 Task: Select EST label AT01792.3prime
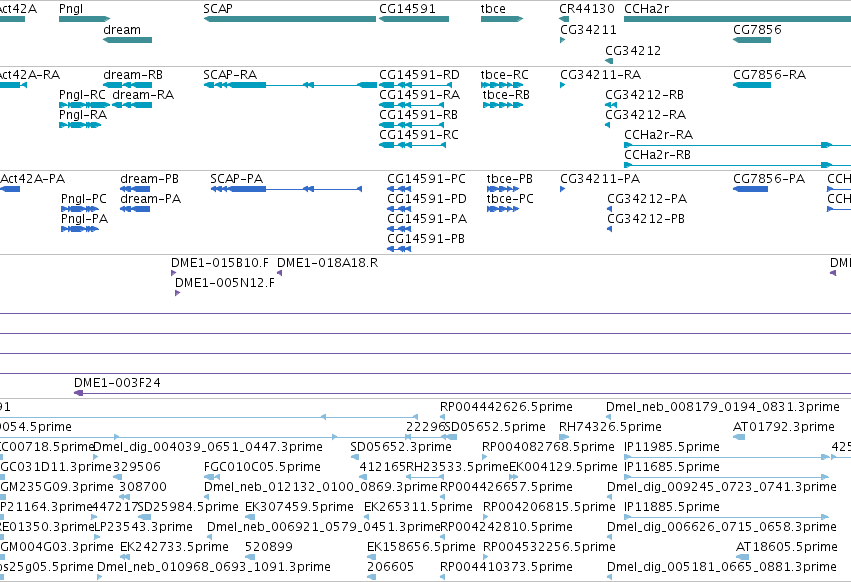[x=784, y=427]
